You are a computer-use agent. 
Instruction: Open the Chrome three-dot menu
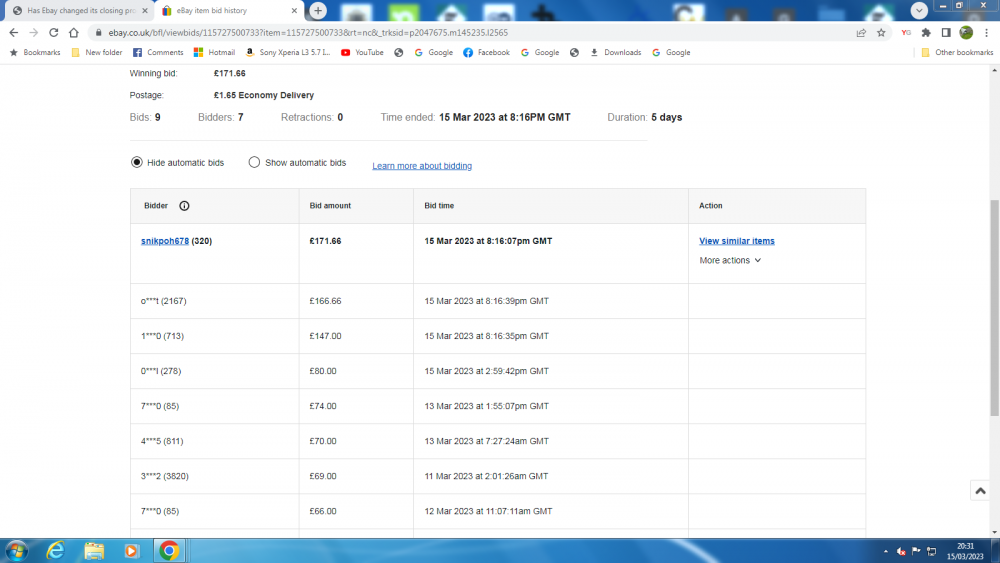[986, 32]
